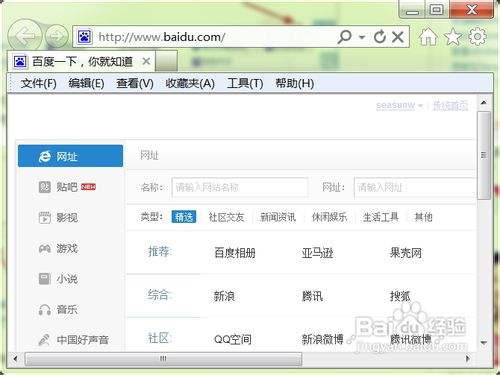Click the refresh page icon
The width and height of the screenshot is (500, 375).
click(x=380, y=37)
